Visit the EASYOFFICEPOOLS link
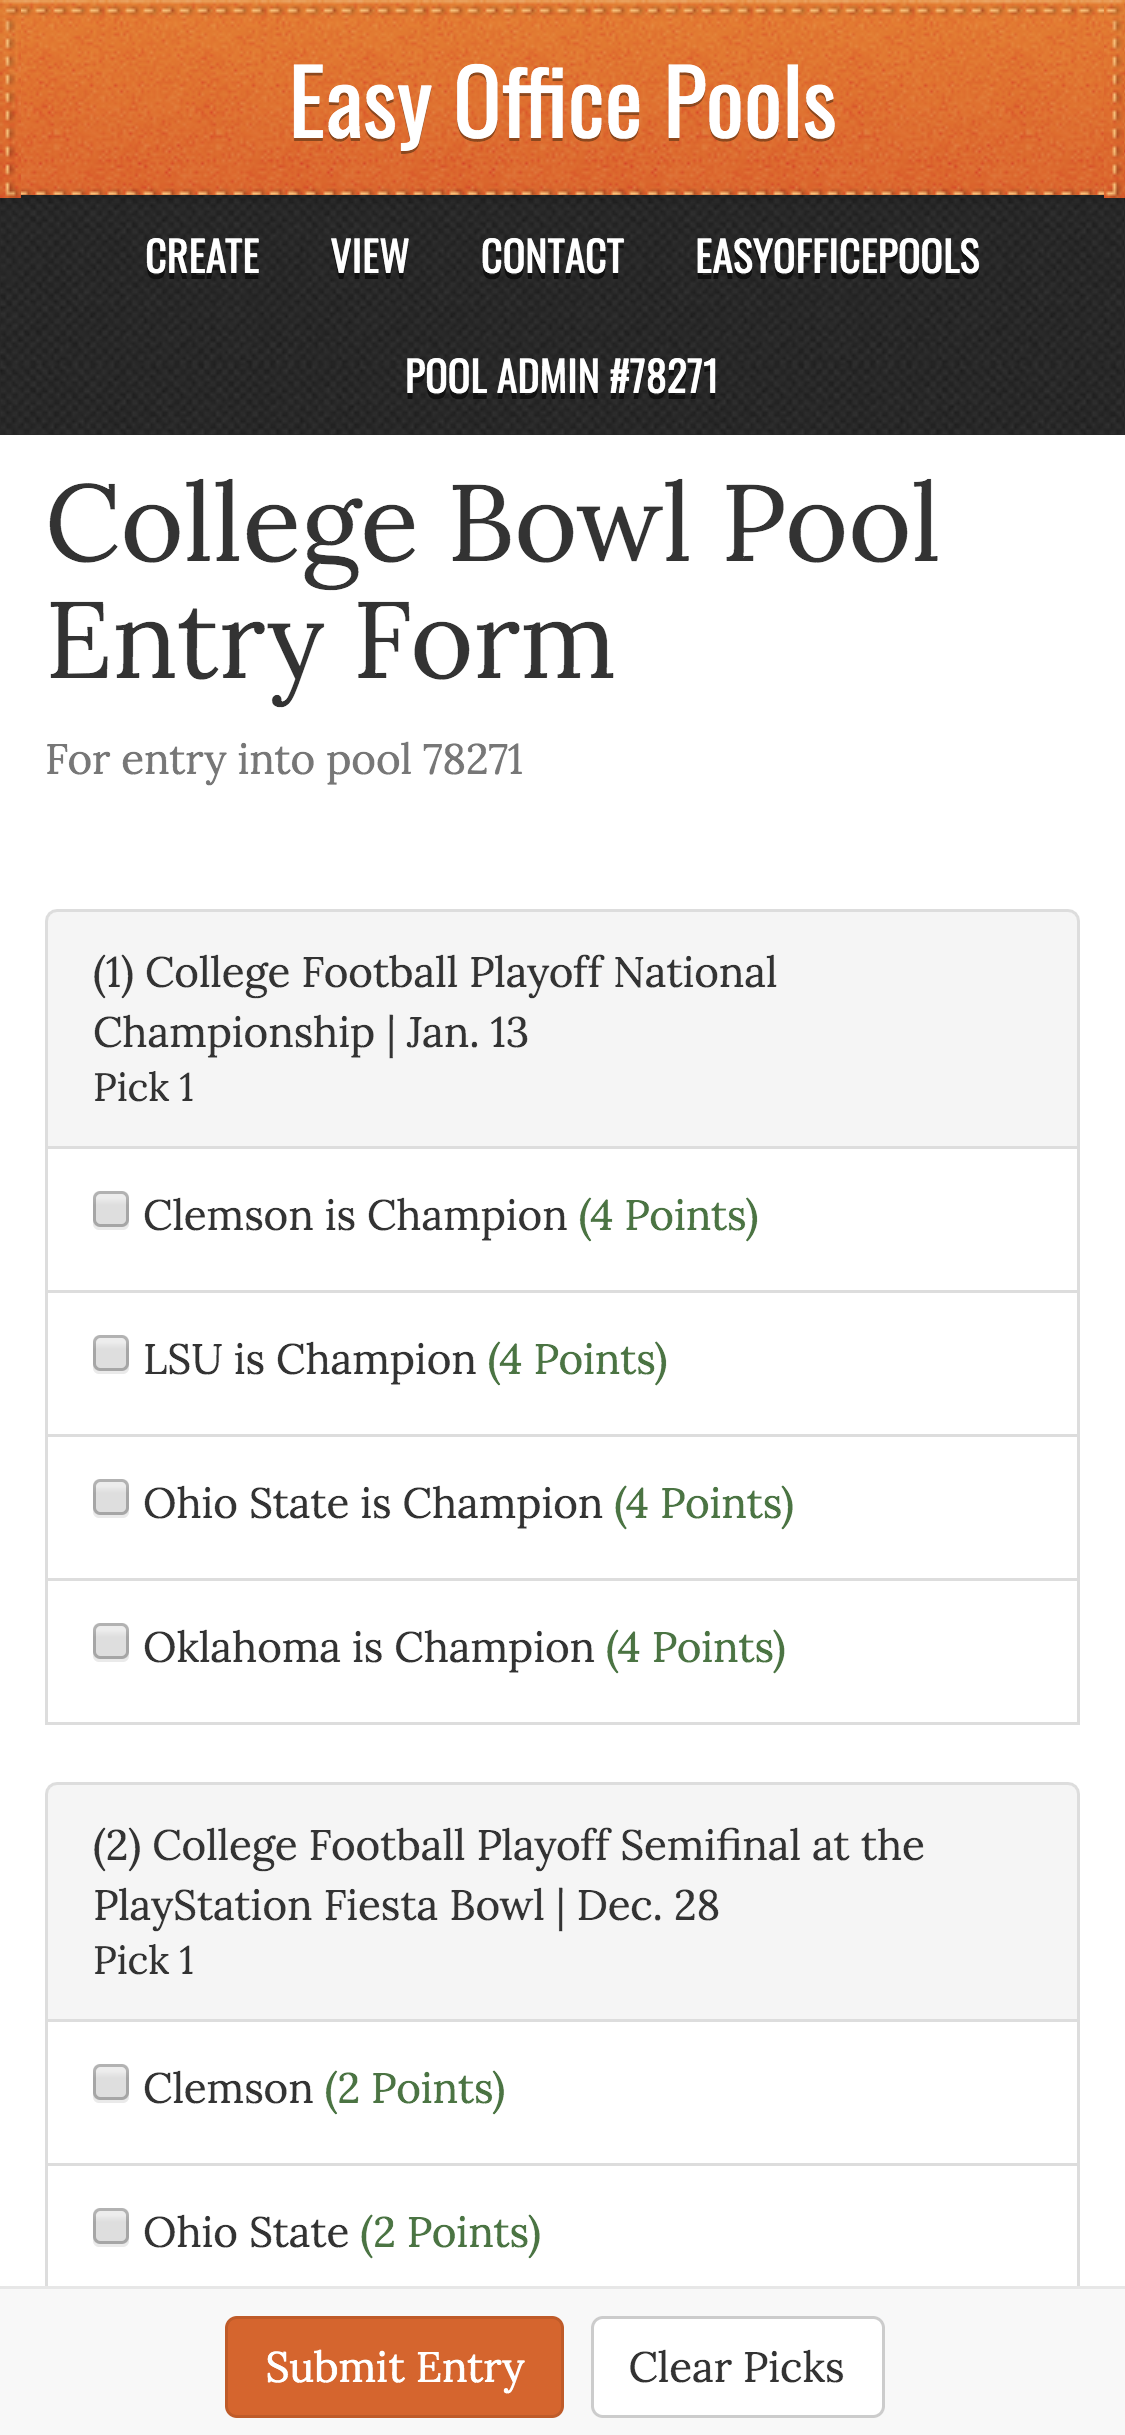 838,256
